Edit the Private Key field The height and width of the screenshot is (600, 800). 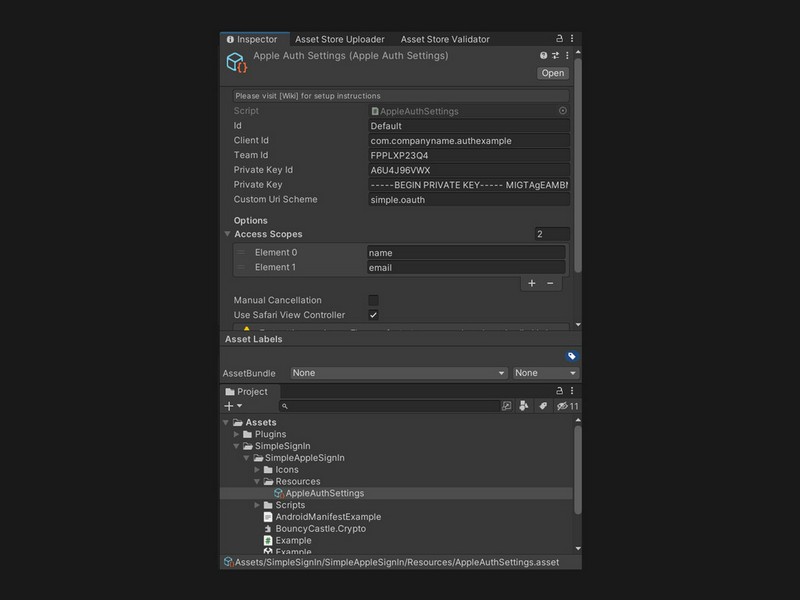(x=468, y=185)
